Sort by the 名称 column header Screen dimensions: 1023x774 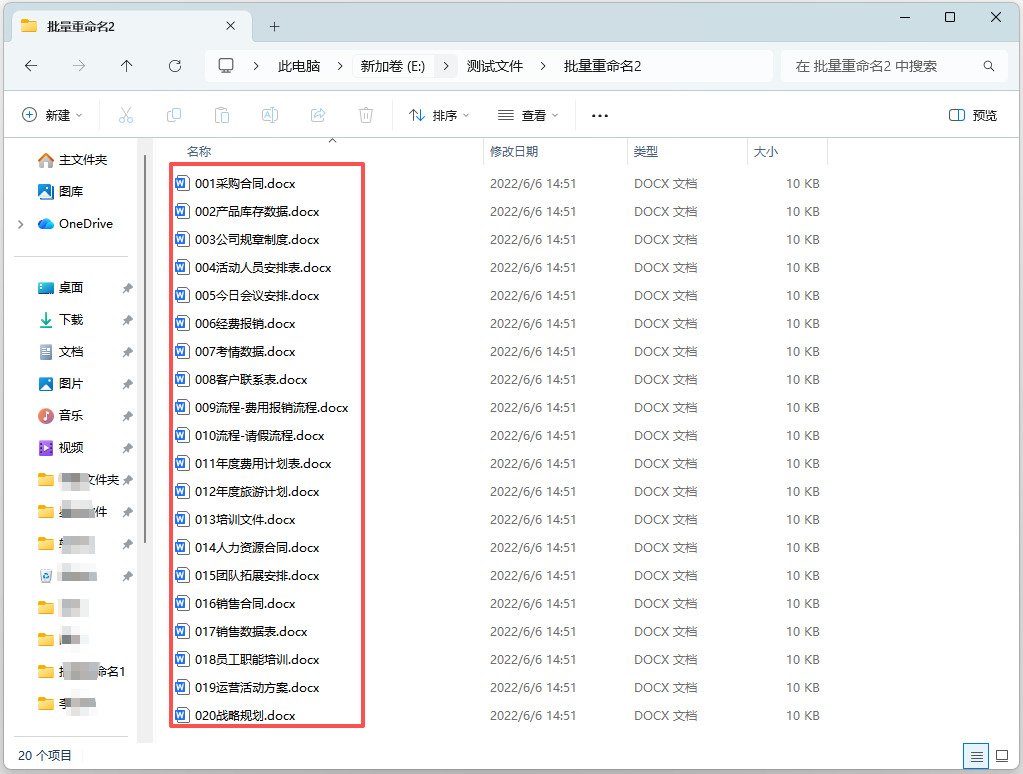point(199,151)
